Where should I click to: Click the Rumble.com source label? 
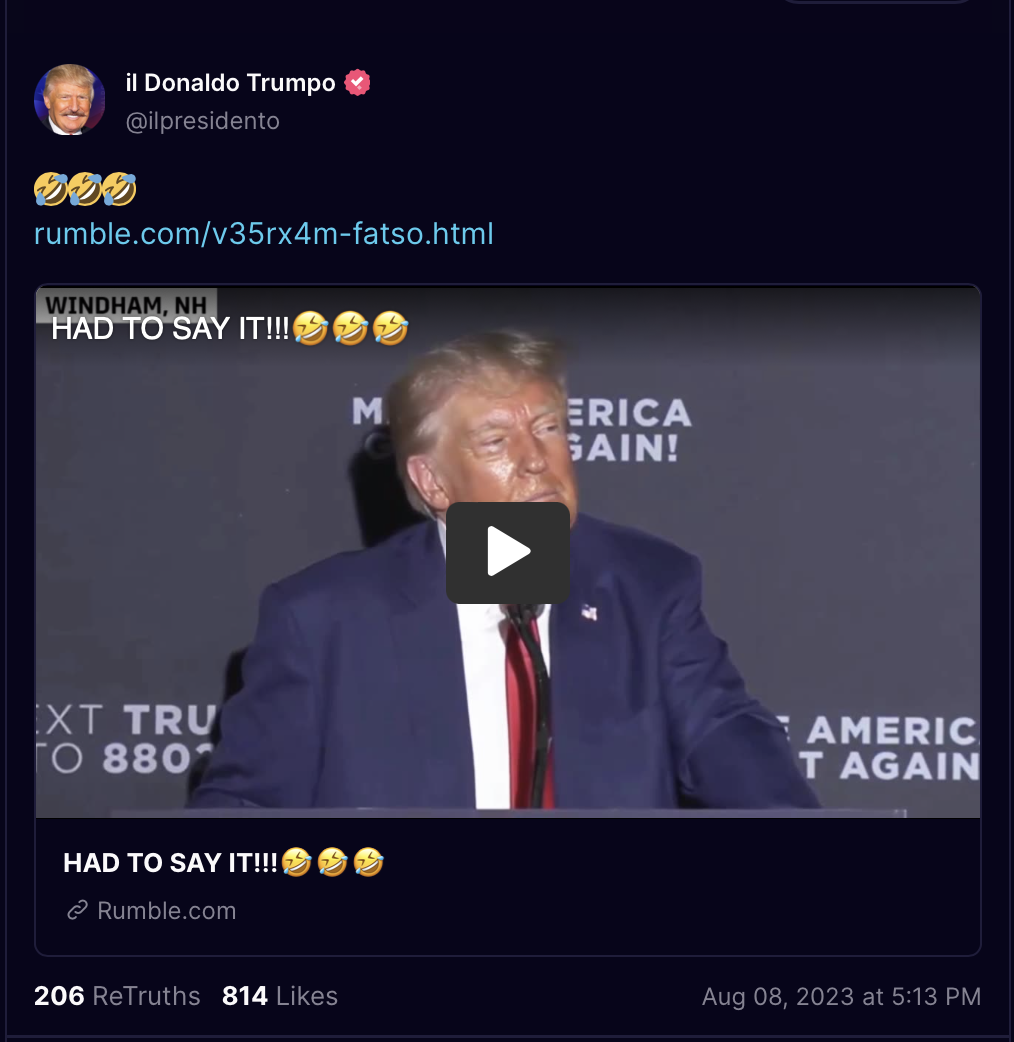[167, 910]
